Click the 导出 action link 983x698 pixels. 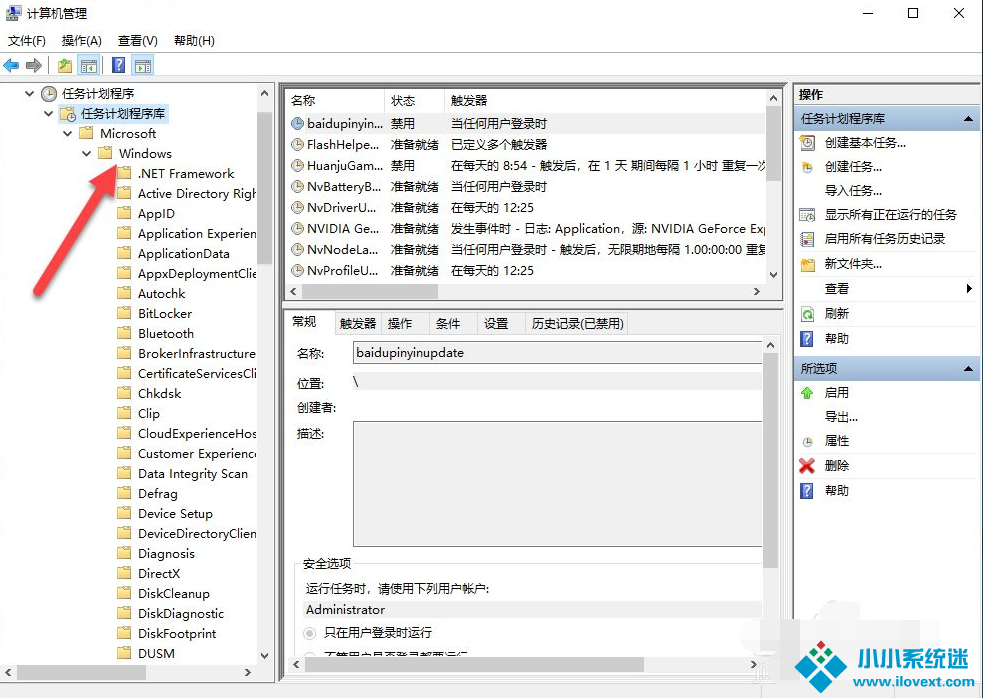point(841,417)
